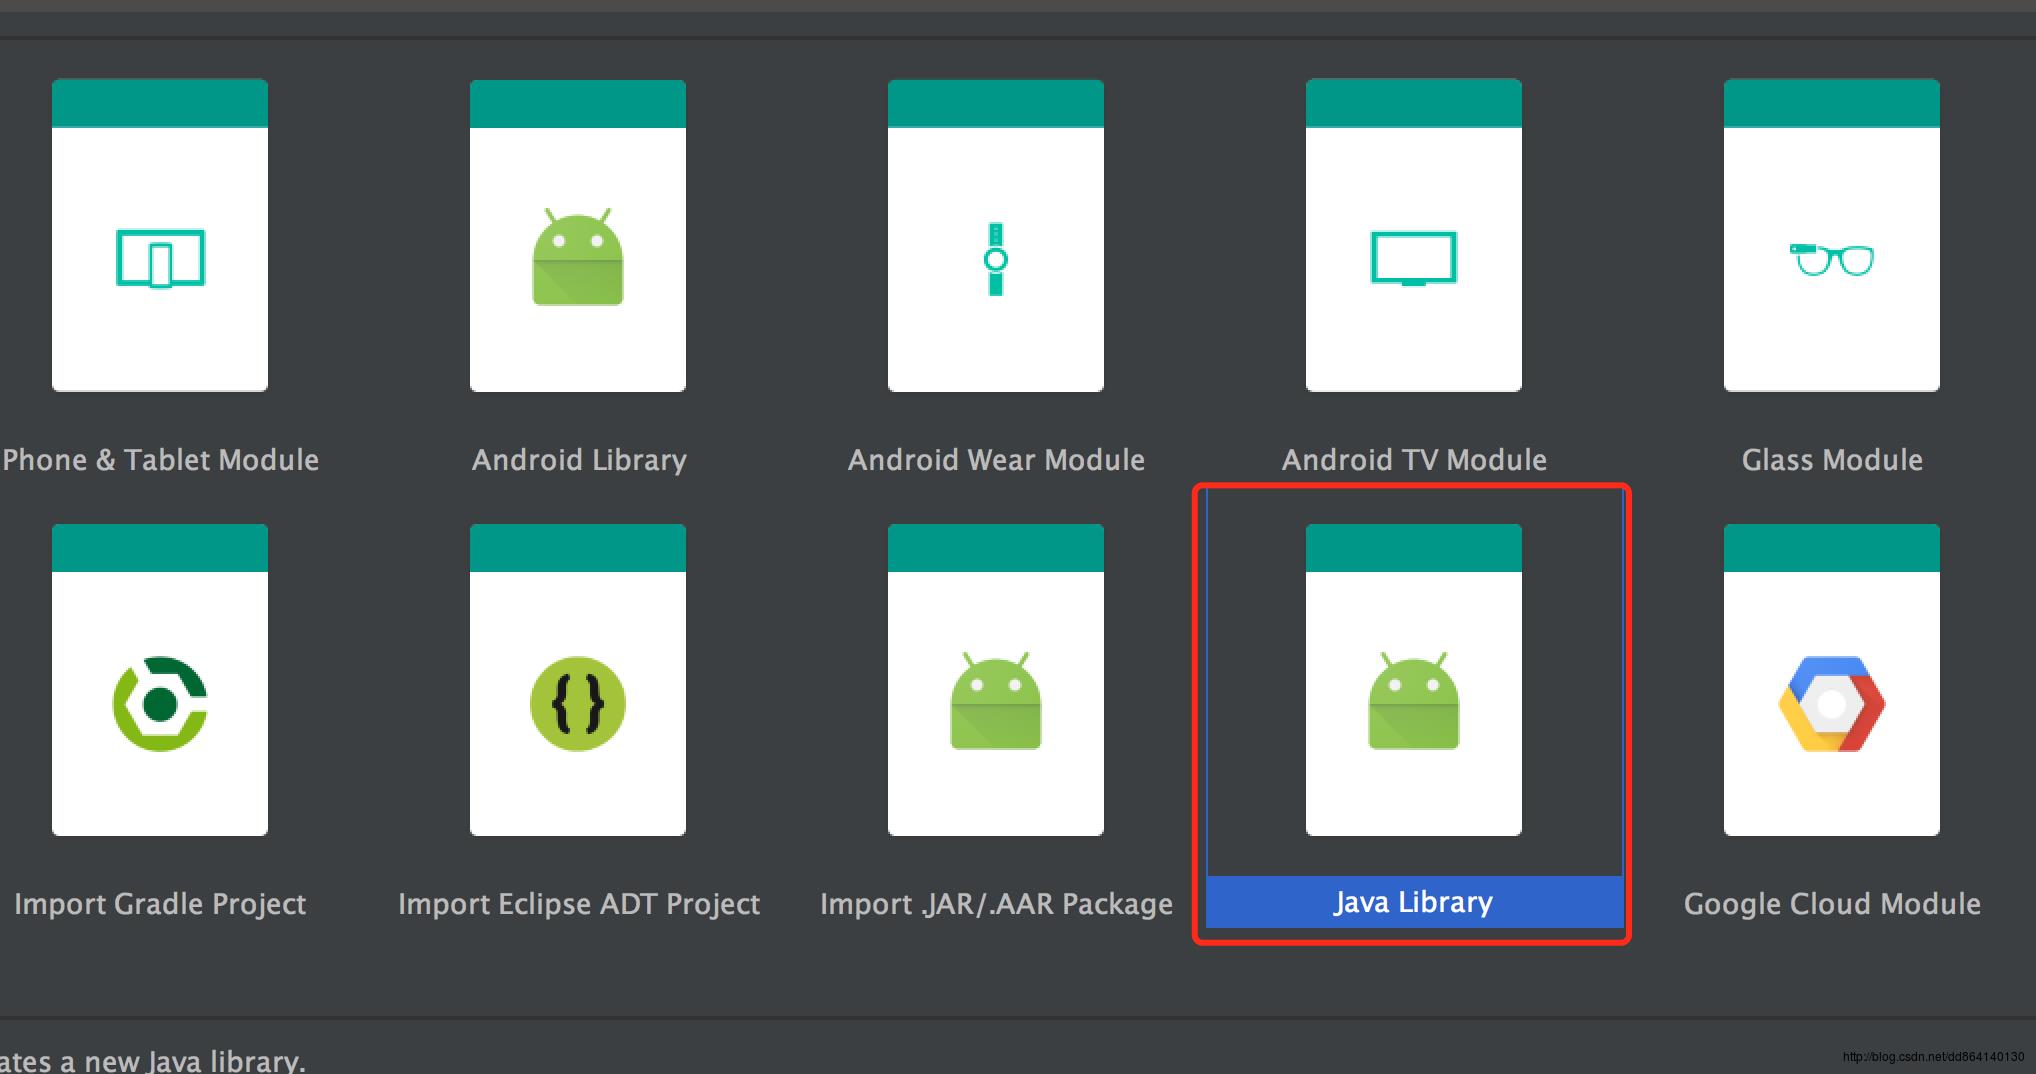The image size is (2036, 1074).
Task: Click the Android Wear Module label
Action: click(996, 460)
